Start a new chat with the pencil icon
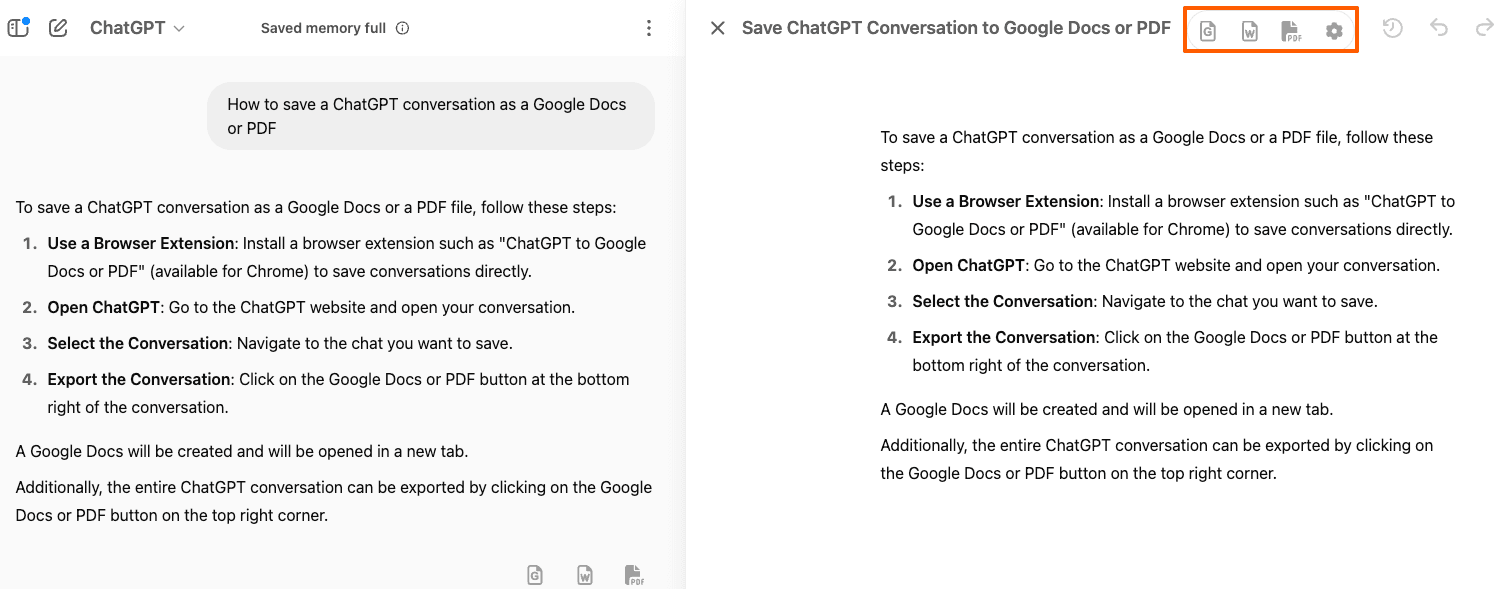The width and height of the screenshot is (1507, 589). coord(58,28)
